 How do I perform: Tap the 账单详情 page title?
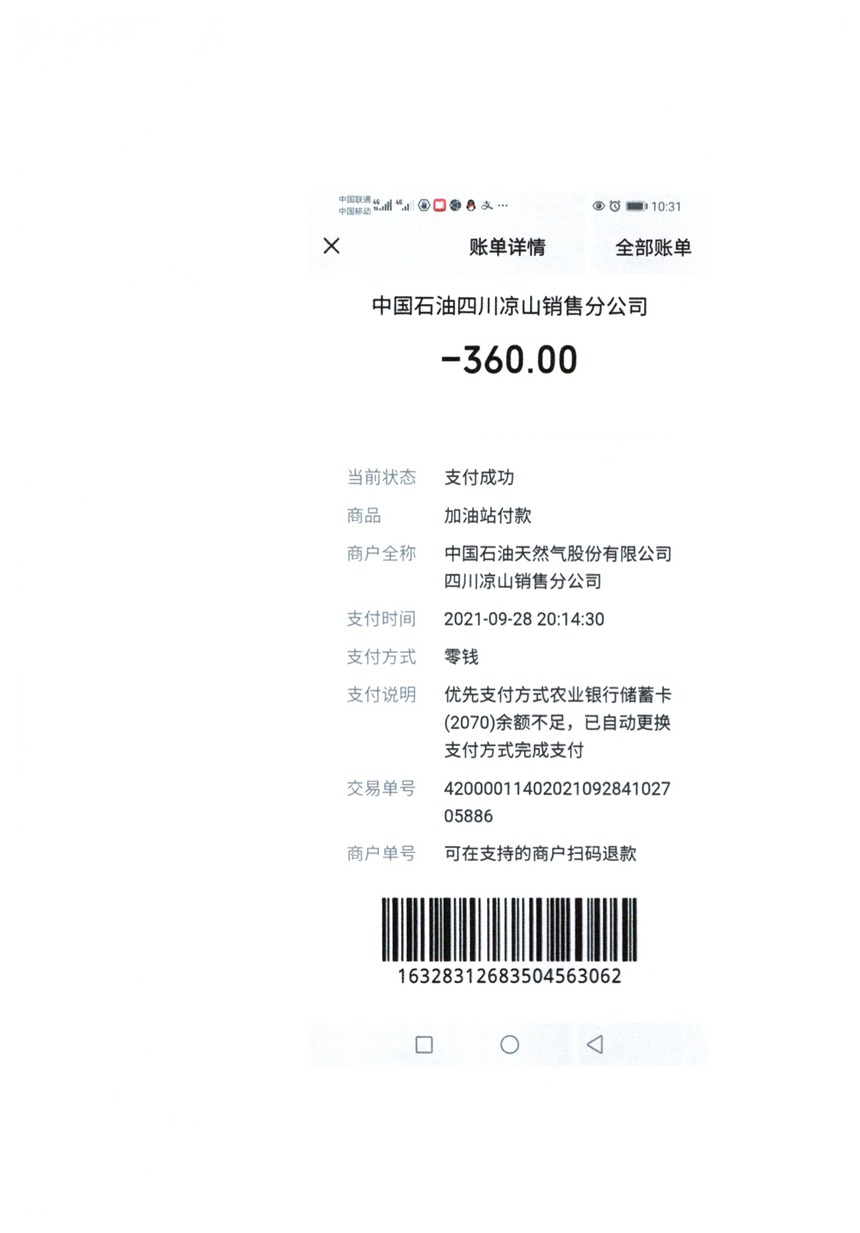pyautogui.click(x=507, y=248)
